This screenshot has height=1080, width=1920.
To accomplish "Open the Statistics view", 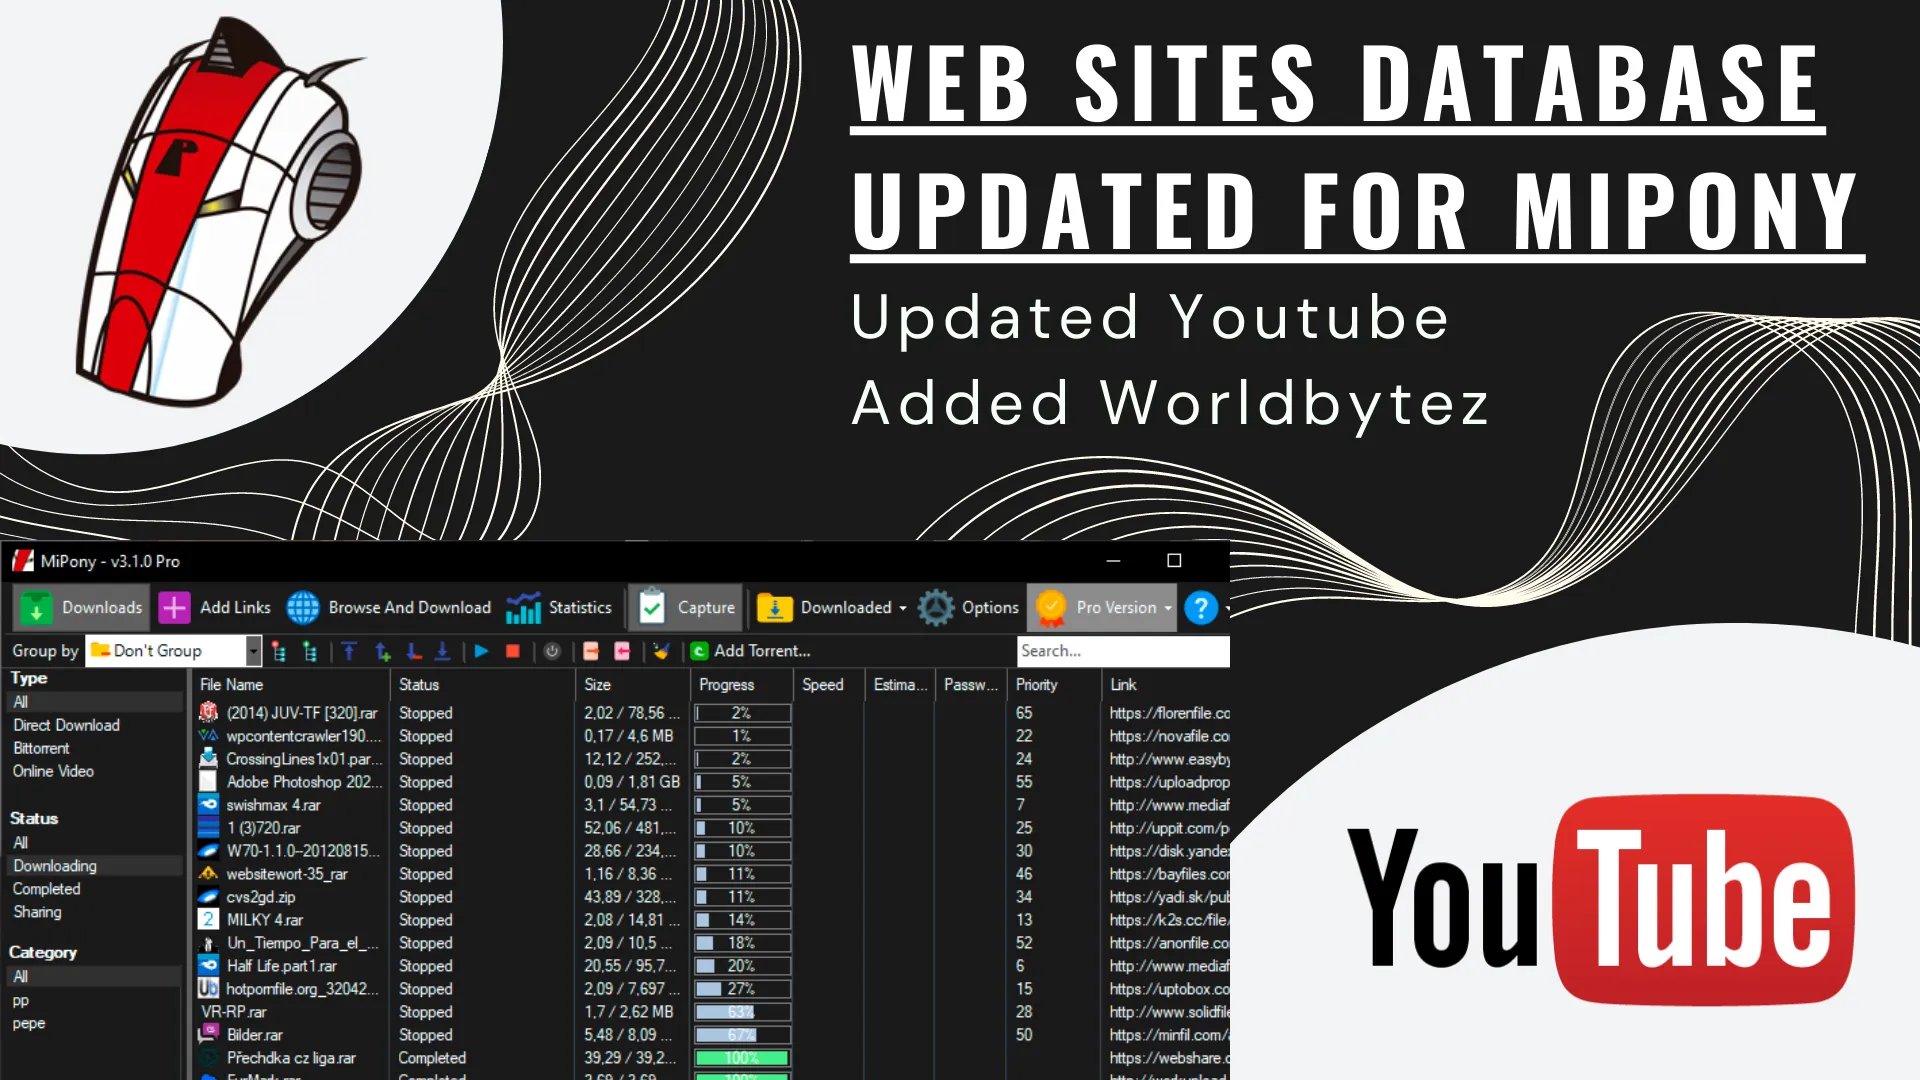I will pyautogui.click(x=559, y=607).
